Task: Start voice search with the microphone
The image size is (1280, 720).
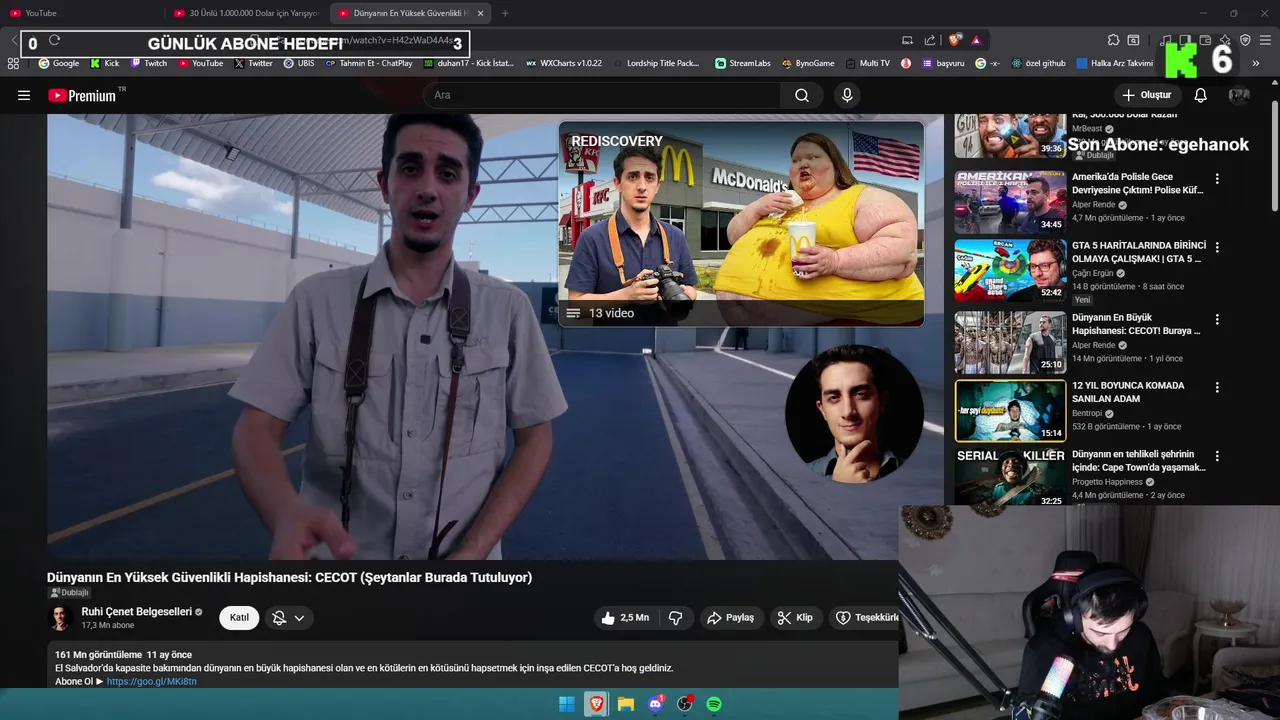Action: [x=847, y=95]
